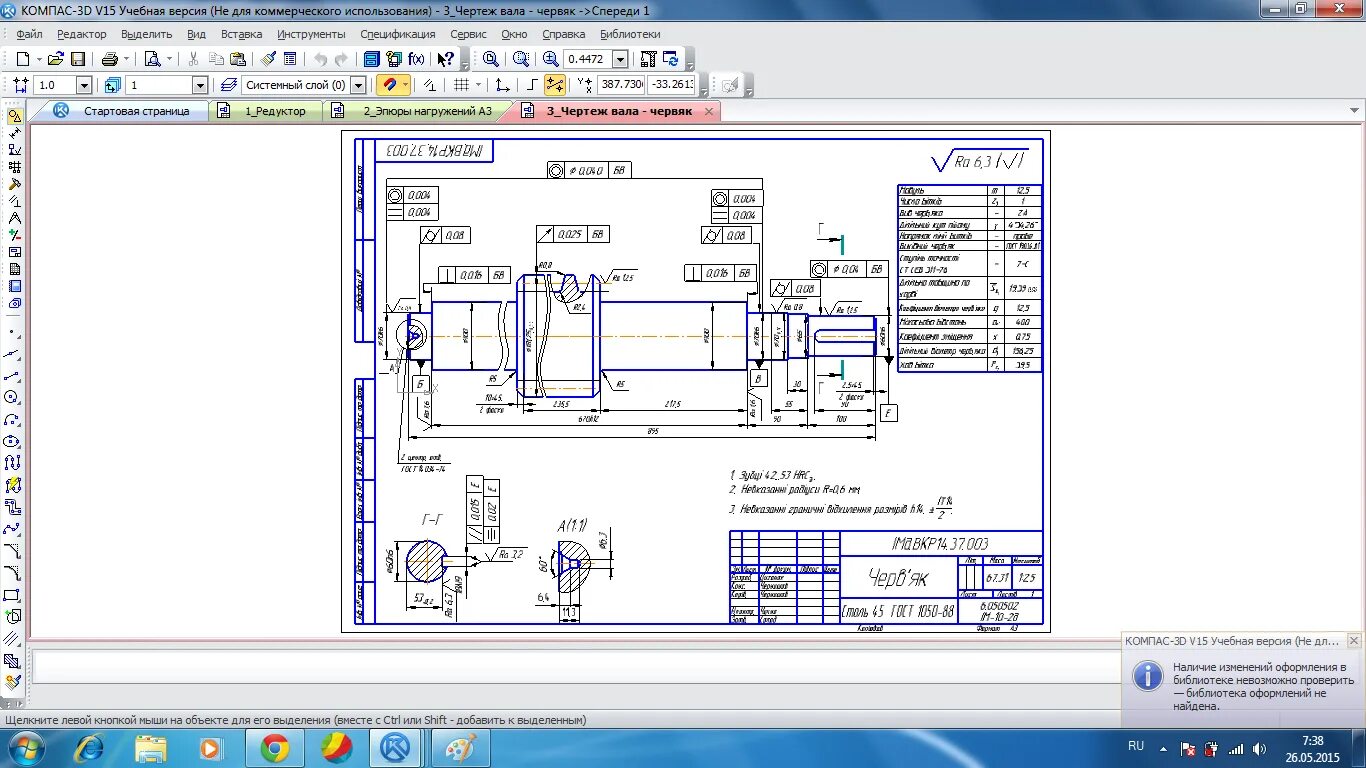
Task: Print the document
Action: tap(109, 59)
